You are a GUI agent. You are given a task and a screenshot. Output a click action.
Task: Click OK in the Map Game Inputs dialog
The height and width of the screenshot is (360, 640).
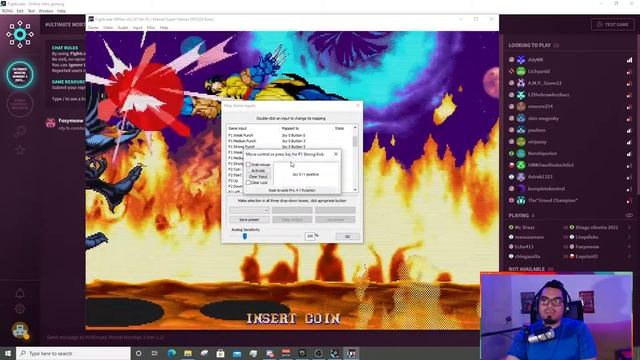pyautogui.click(x=347, y=236)
